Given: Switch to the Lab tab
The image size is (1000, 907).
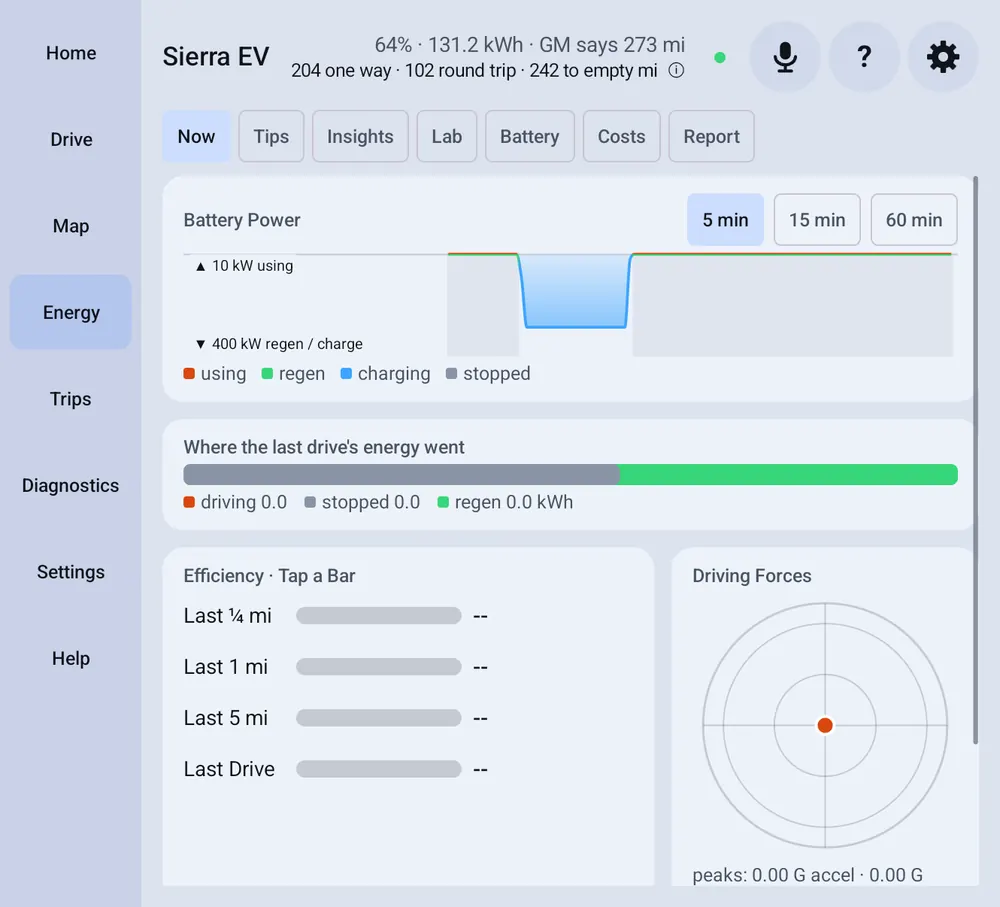Looking at the screenshot, I should [446, 136].
